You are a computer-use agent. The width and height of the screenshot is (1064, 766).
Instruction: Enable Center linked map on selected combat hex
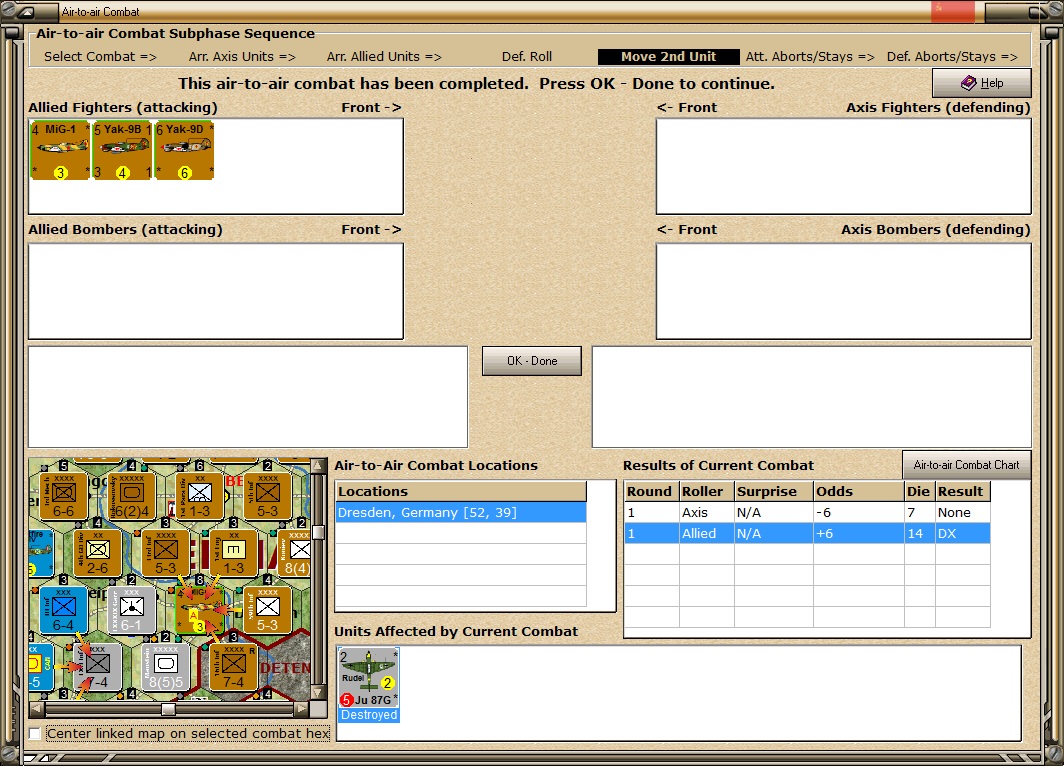35,733
